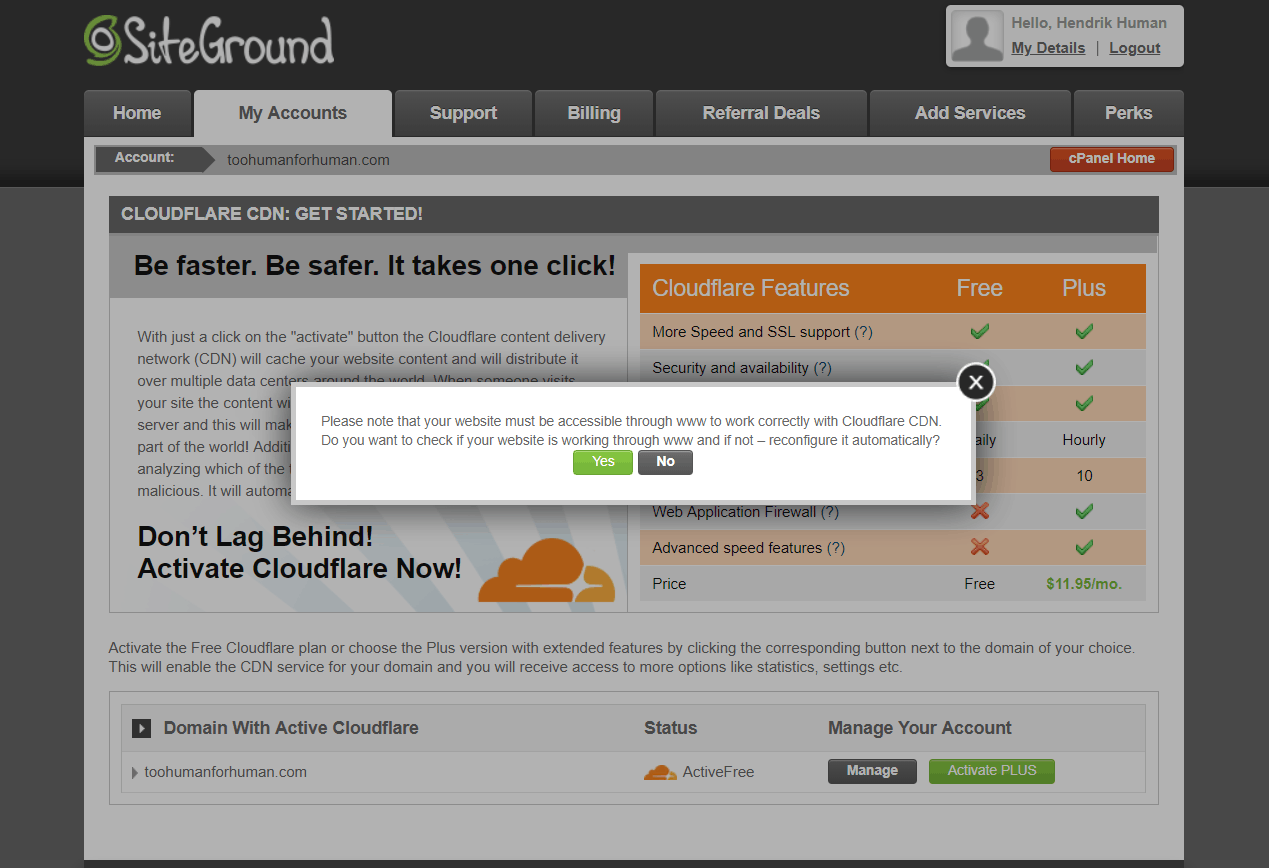Screen dimensions: 1269x868
Task: Open the My Details link
Action: (1048, 48)
